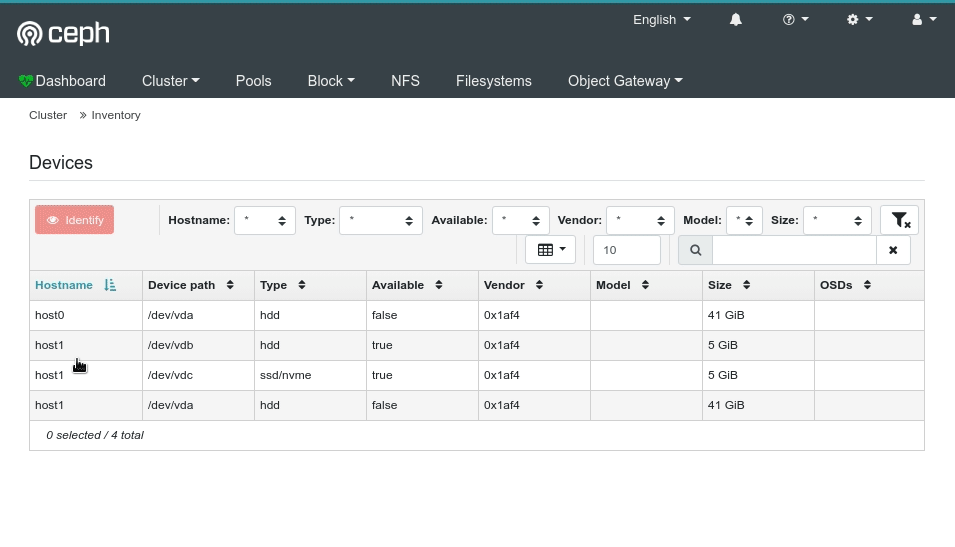
Task: Open Size filter dropdown
Action: [837, 220]
